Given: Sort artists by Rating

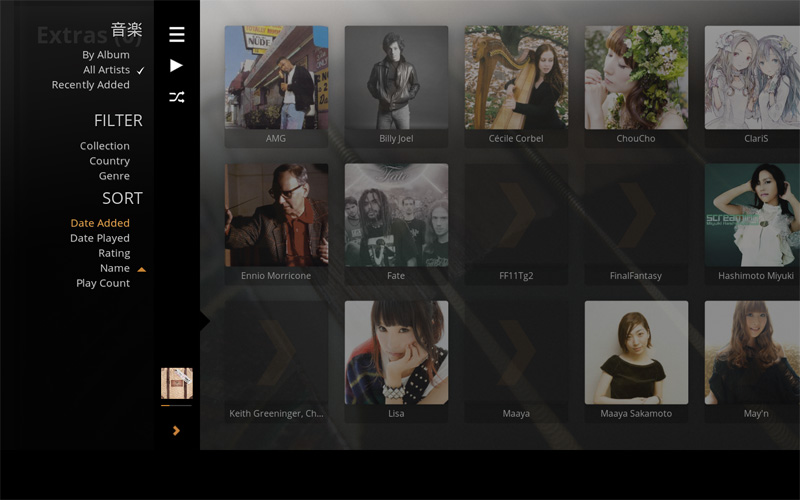Looking at the screenshot, I should [x=114, y=253].
